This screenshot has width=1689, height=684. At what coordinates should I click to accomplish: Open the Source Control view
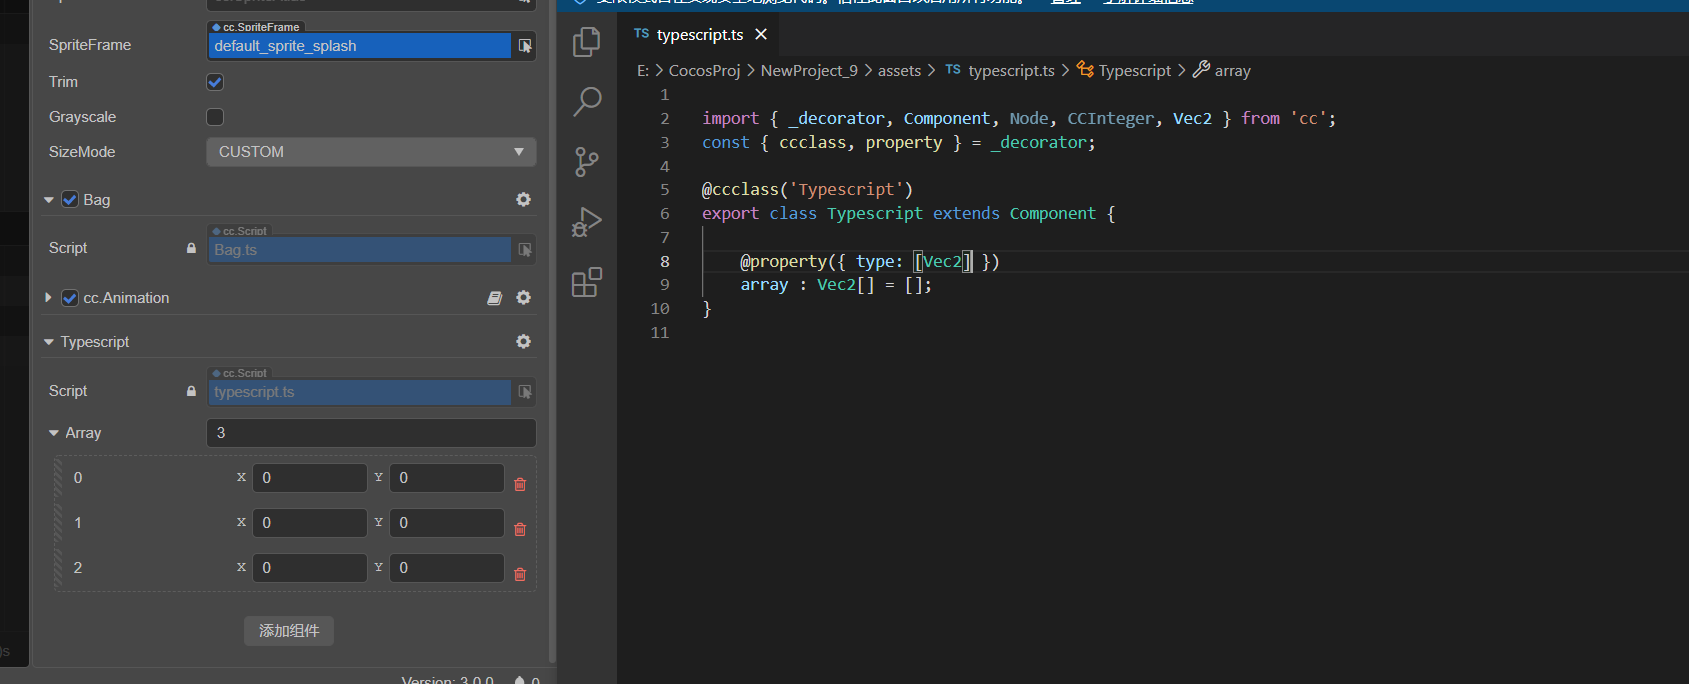click(x=587, y=161)
